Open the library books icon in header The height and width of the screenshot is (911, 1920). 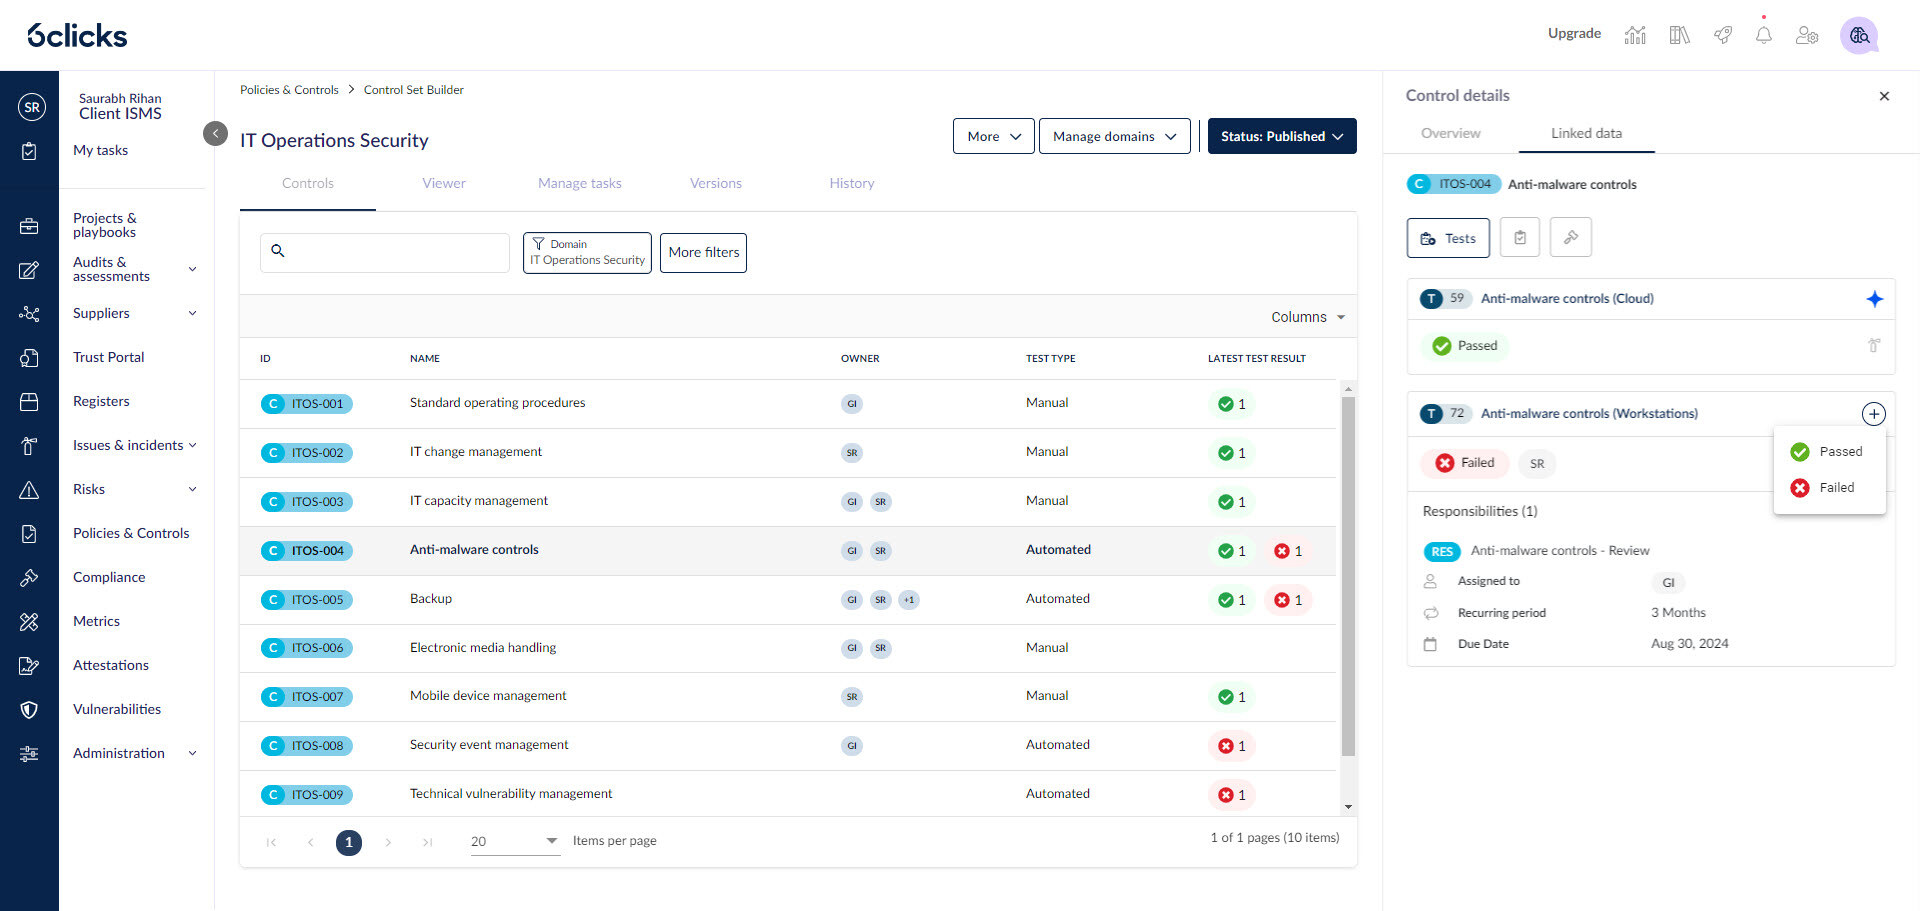(x=1679, y=35)
